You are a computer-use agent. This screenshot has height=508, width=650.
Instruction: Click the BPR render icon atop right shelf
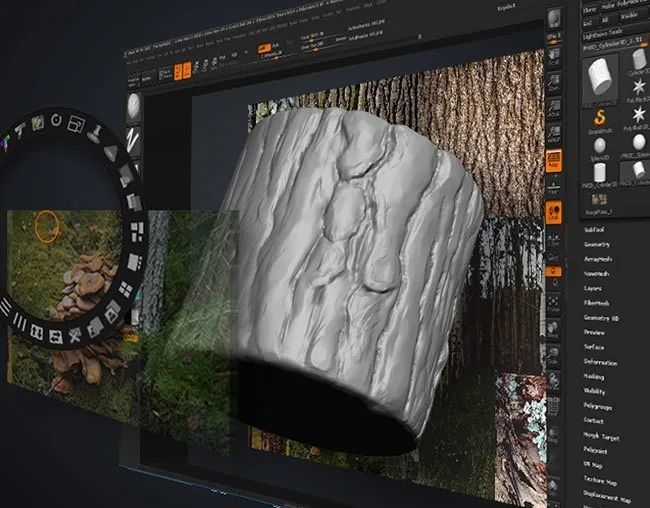(x=554, y=19)
